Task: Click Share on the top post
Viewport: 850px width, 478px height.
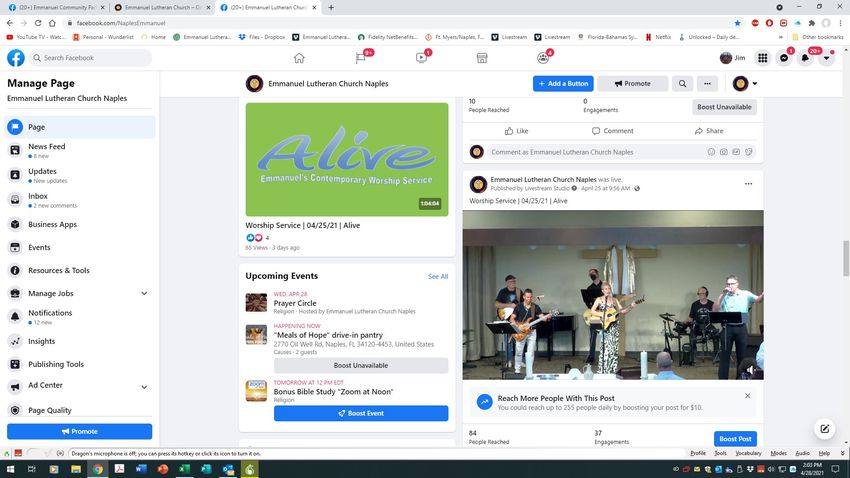Action: point(709,131)
